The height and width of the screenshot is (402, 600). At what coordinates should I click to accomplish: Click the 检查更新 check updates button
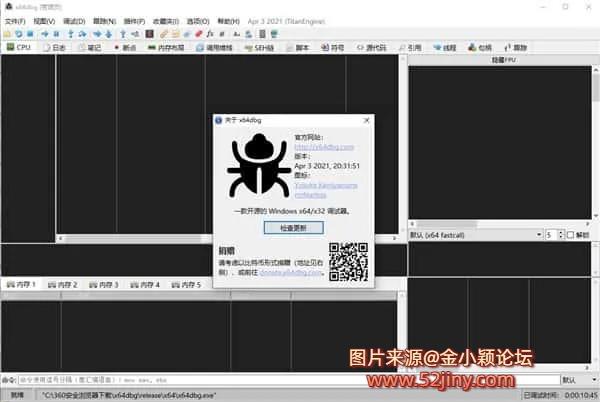pos(293,228)
